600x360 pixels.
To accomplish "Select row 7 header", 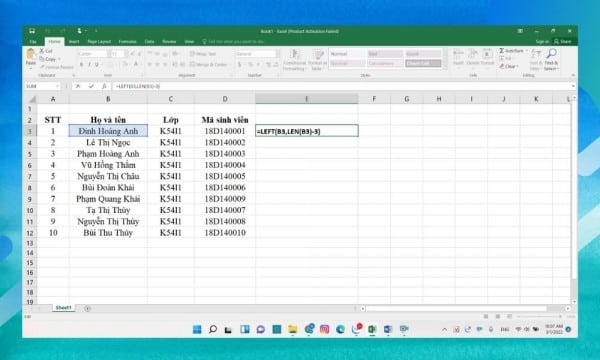I will click(x=29, y=177).
